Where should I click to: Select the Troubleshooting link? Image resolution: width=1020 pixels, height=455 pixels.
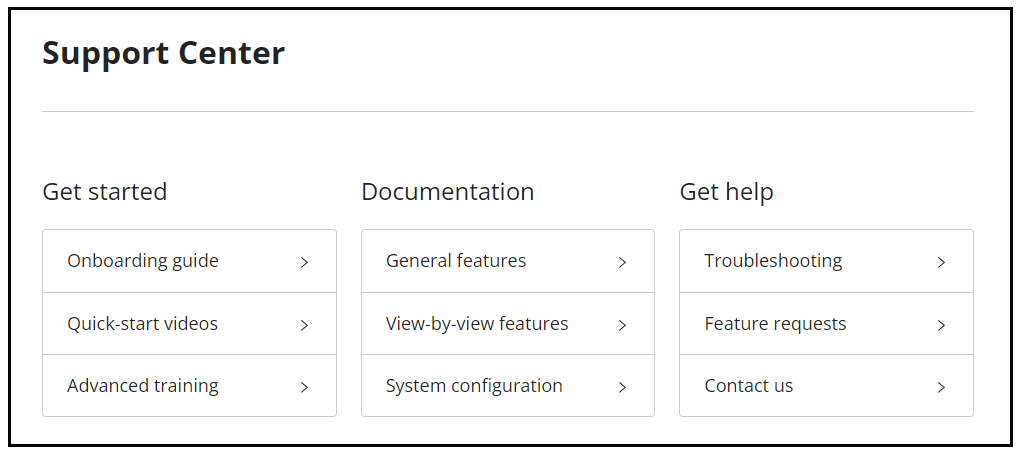[x=773, y=261]
